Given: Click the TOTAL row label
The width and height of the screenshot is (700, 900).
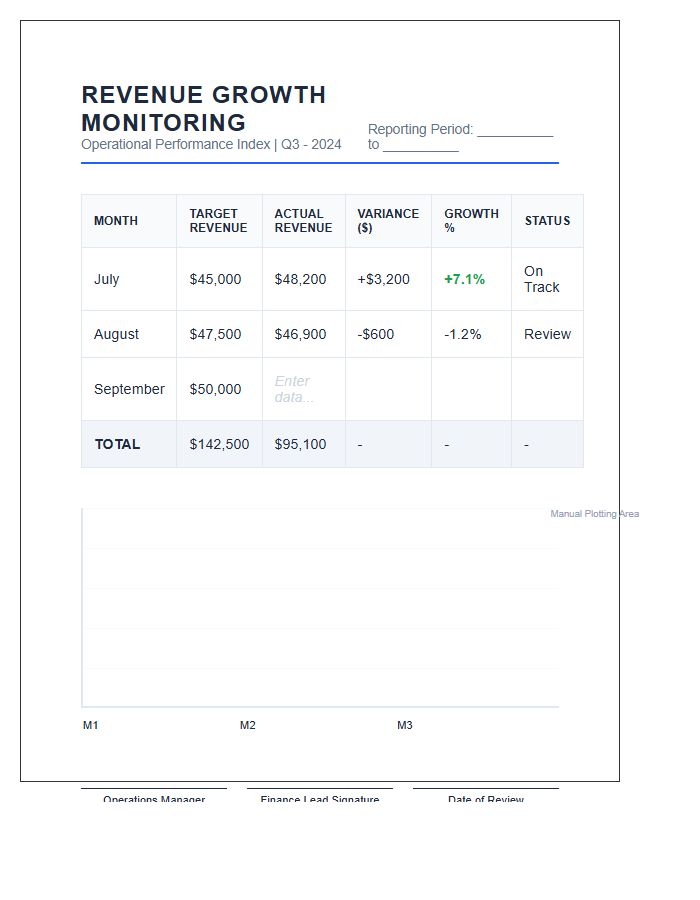Looking at the screenshot, I should pyautogui.click(x=117, y=444).
